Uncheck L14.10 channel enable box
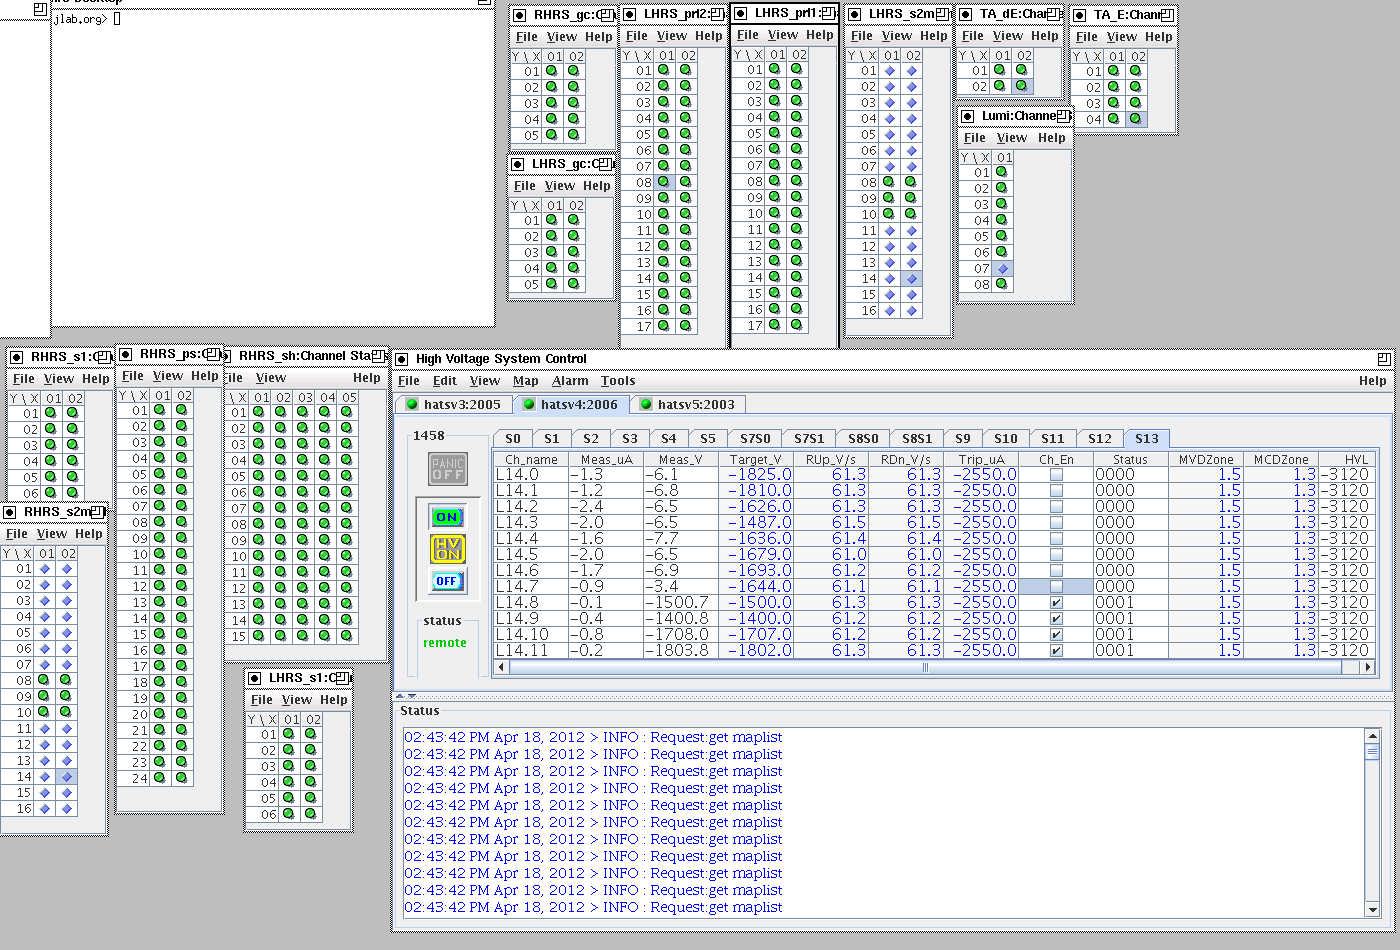1400x950 pixels. pos(1056,635)
